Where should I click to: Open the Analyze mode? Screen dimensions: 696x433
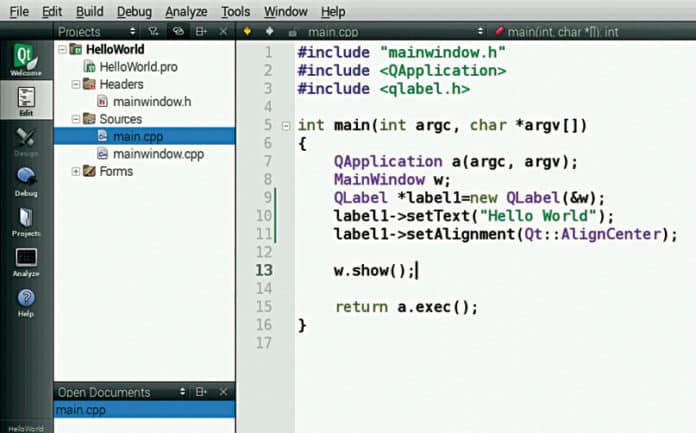pyautogui.click(x=26, y=262)
